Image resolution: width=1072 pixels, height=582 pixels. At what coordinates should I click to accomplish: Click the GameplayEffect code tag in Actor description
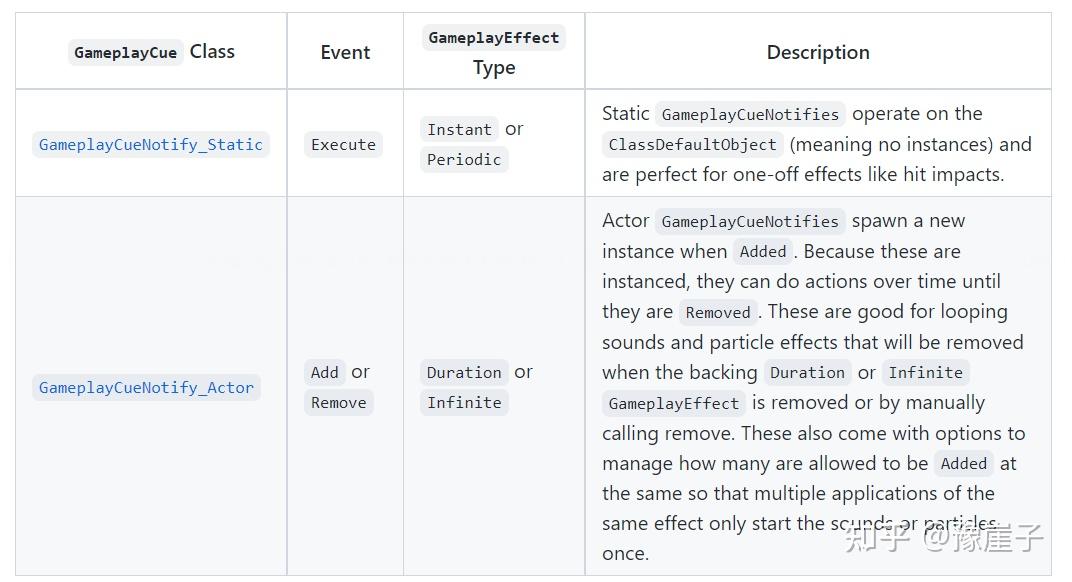click(x=673, y=404)
